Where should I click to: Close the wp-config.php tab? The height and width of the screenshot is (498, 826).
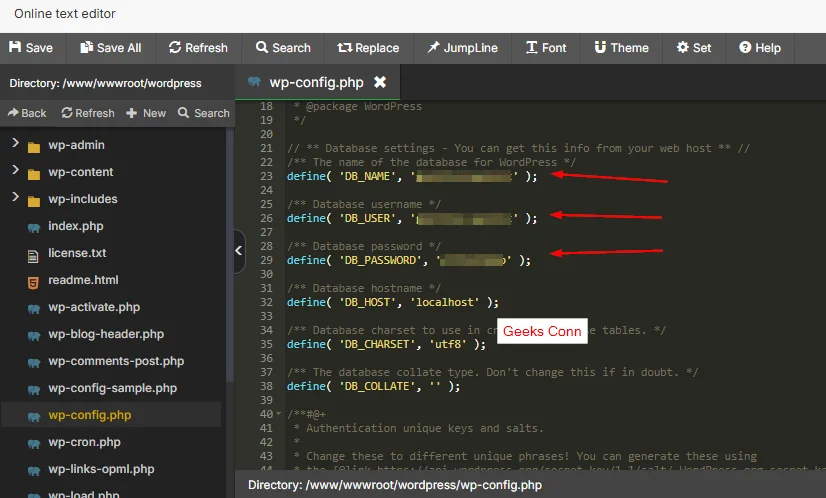pos(380,82)
